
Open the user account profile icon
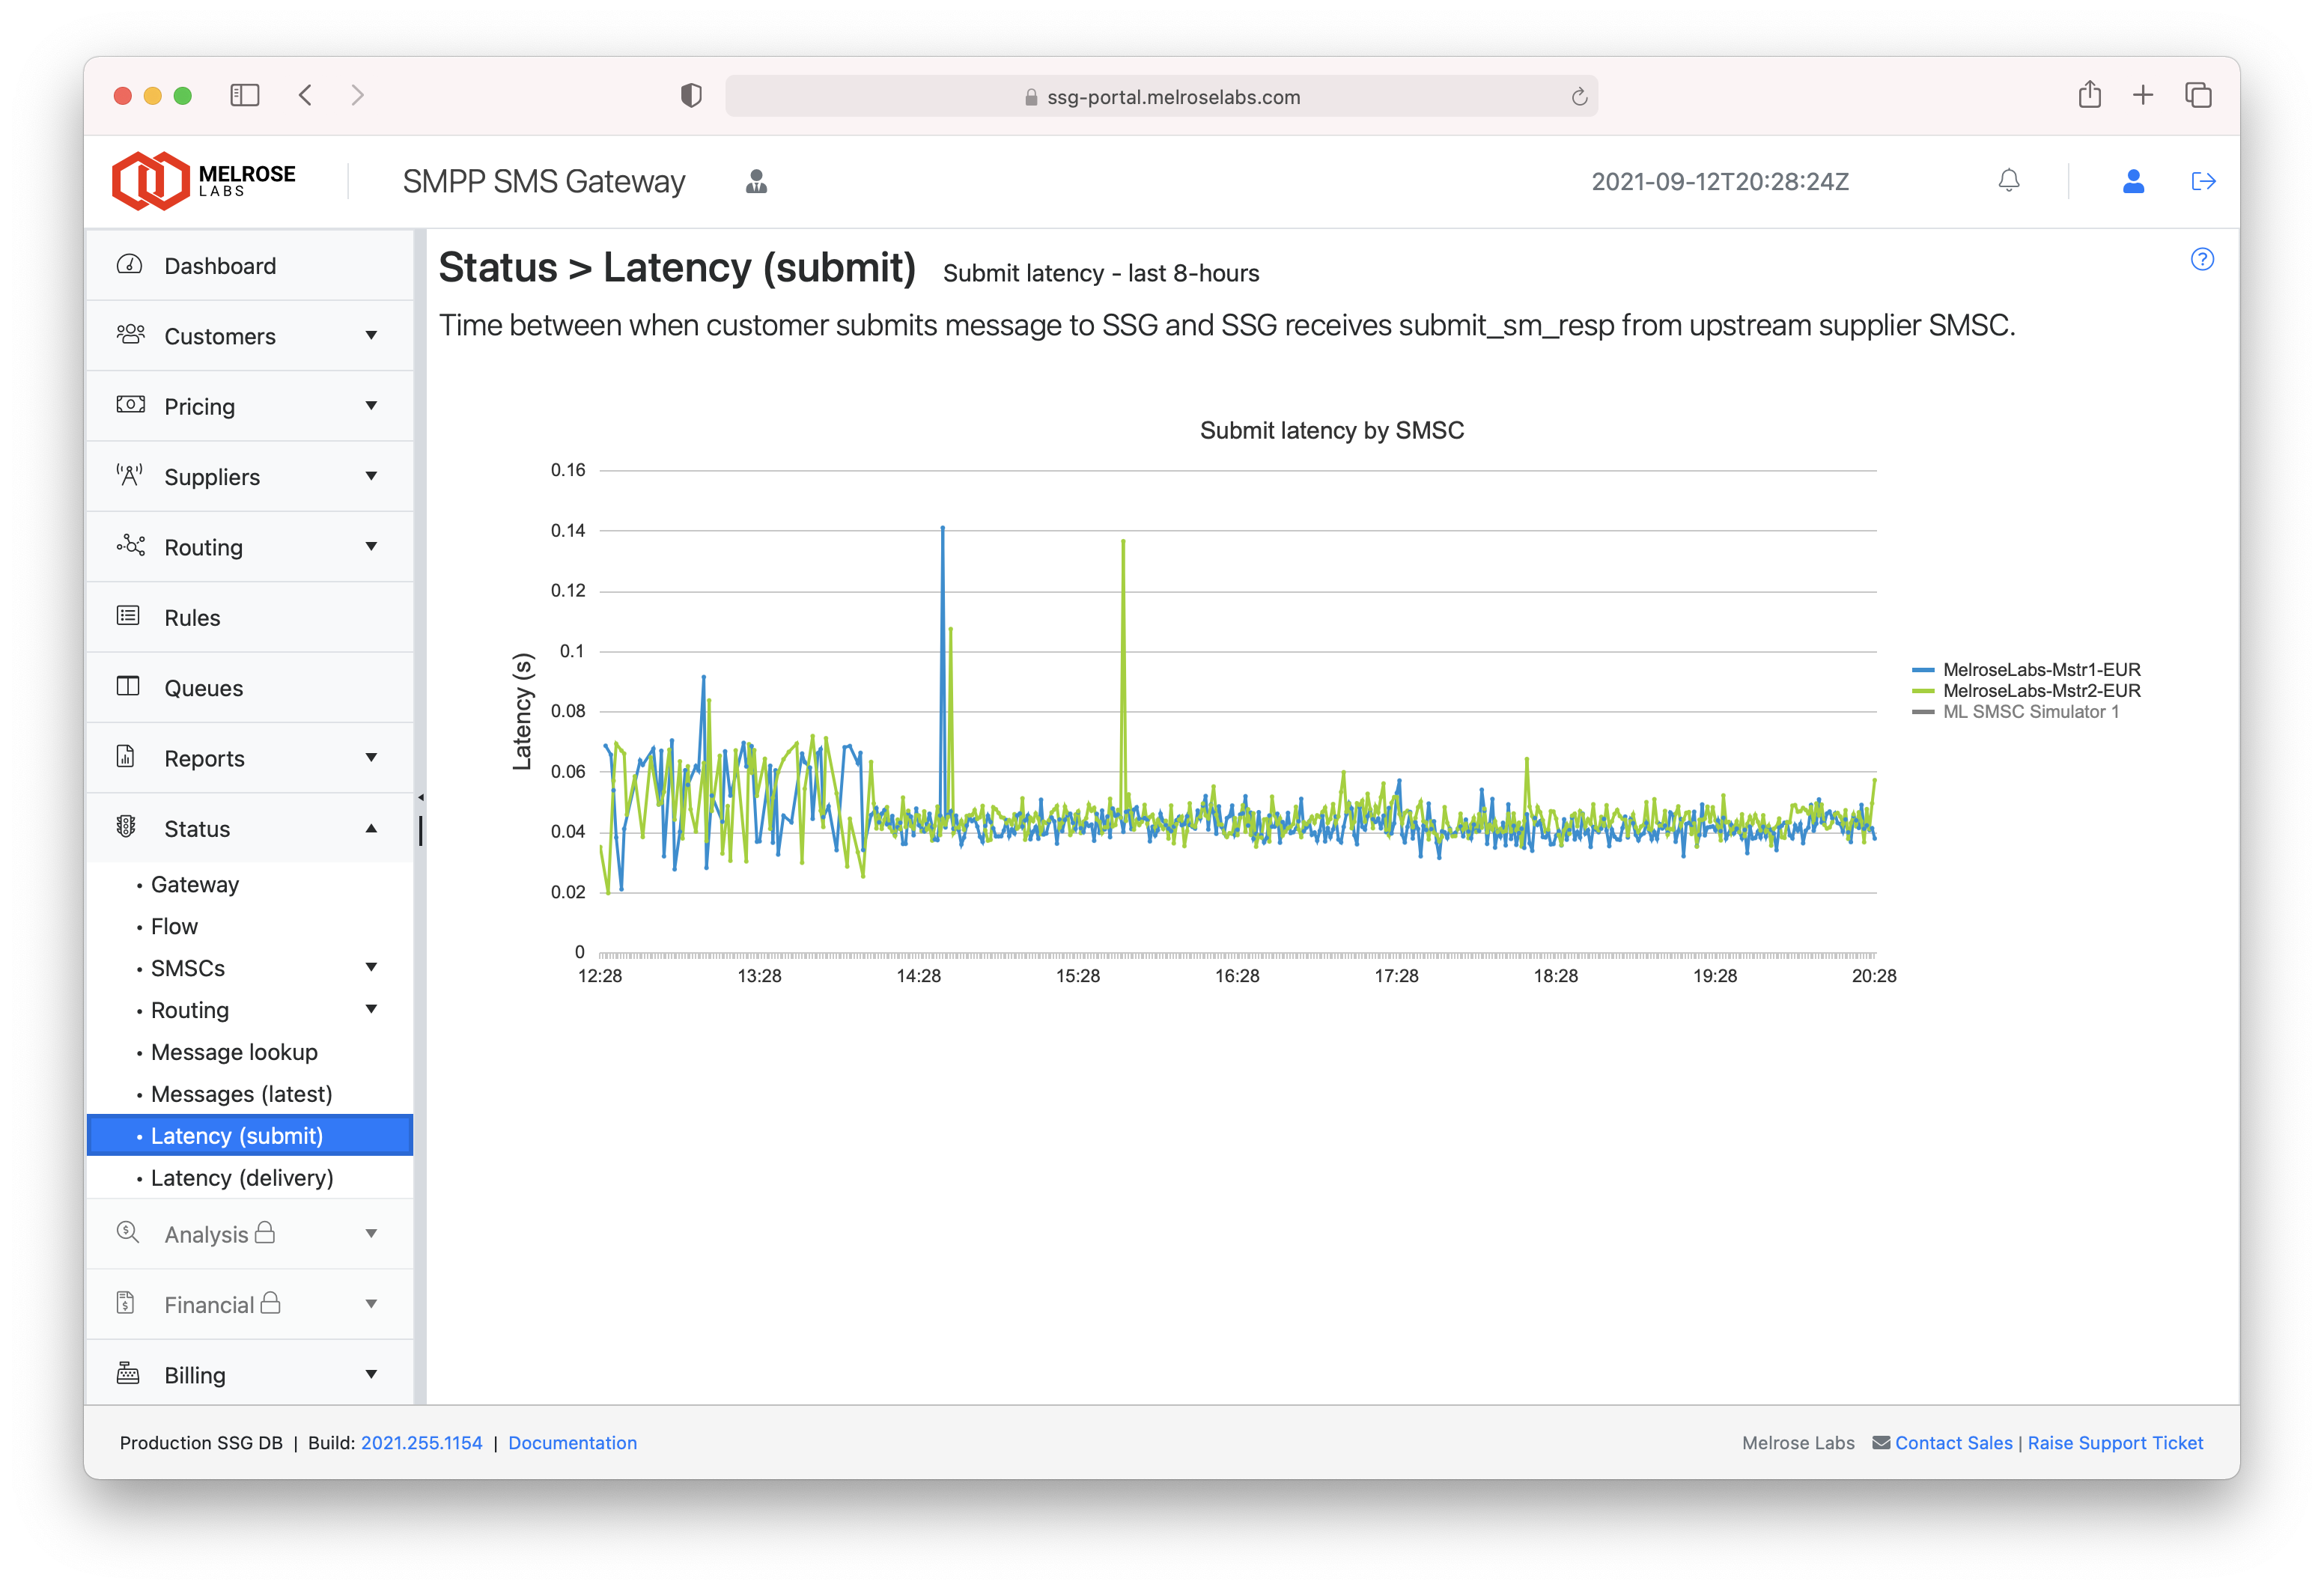click(x=2132, y=181)
